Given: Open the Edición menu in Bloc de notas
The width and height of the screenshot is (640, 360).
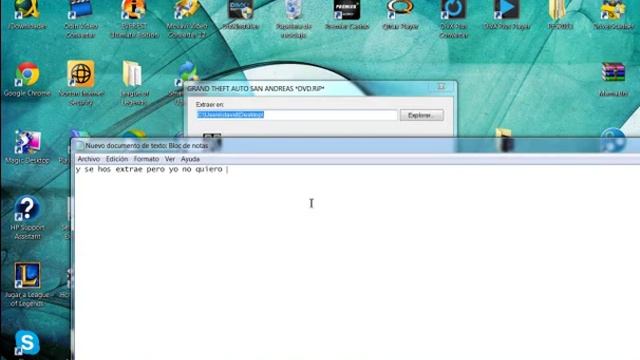Looking at the screenshot, I should [117, 159].
